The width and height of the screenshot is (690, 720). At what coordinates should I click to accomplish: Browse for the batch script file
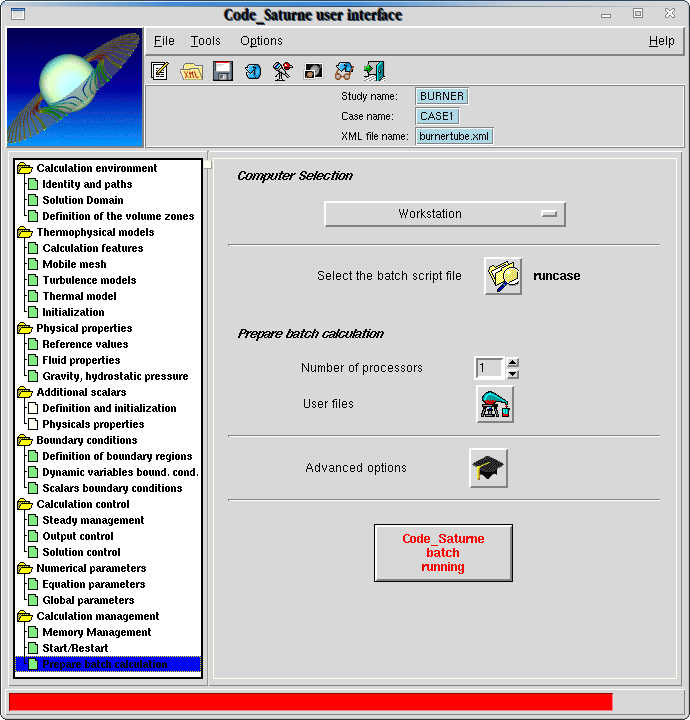tap(503, 276)
